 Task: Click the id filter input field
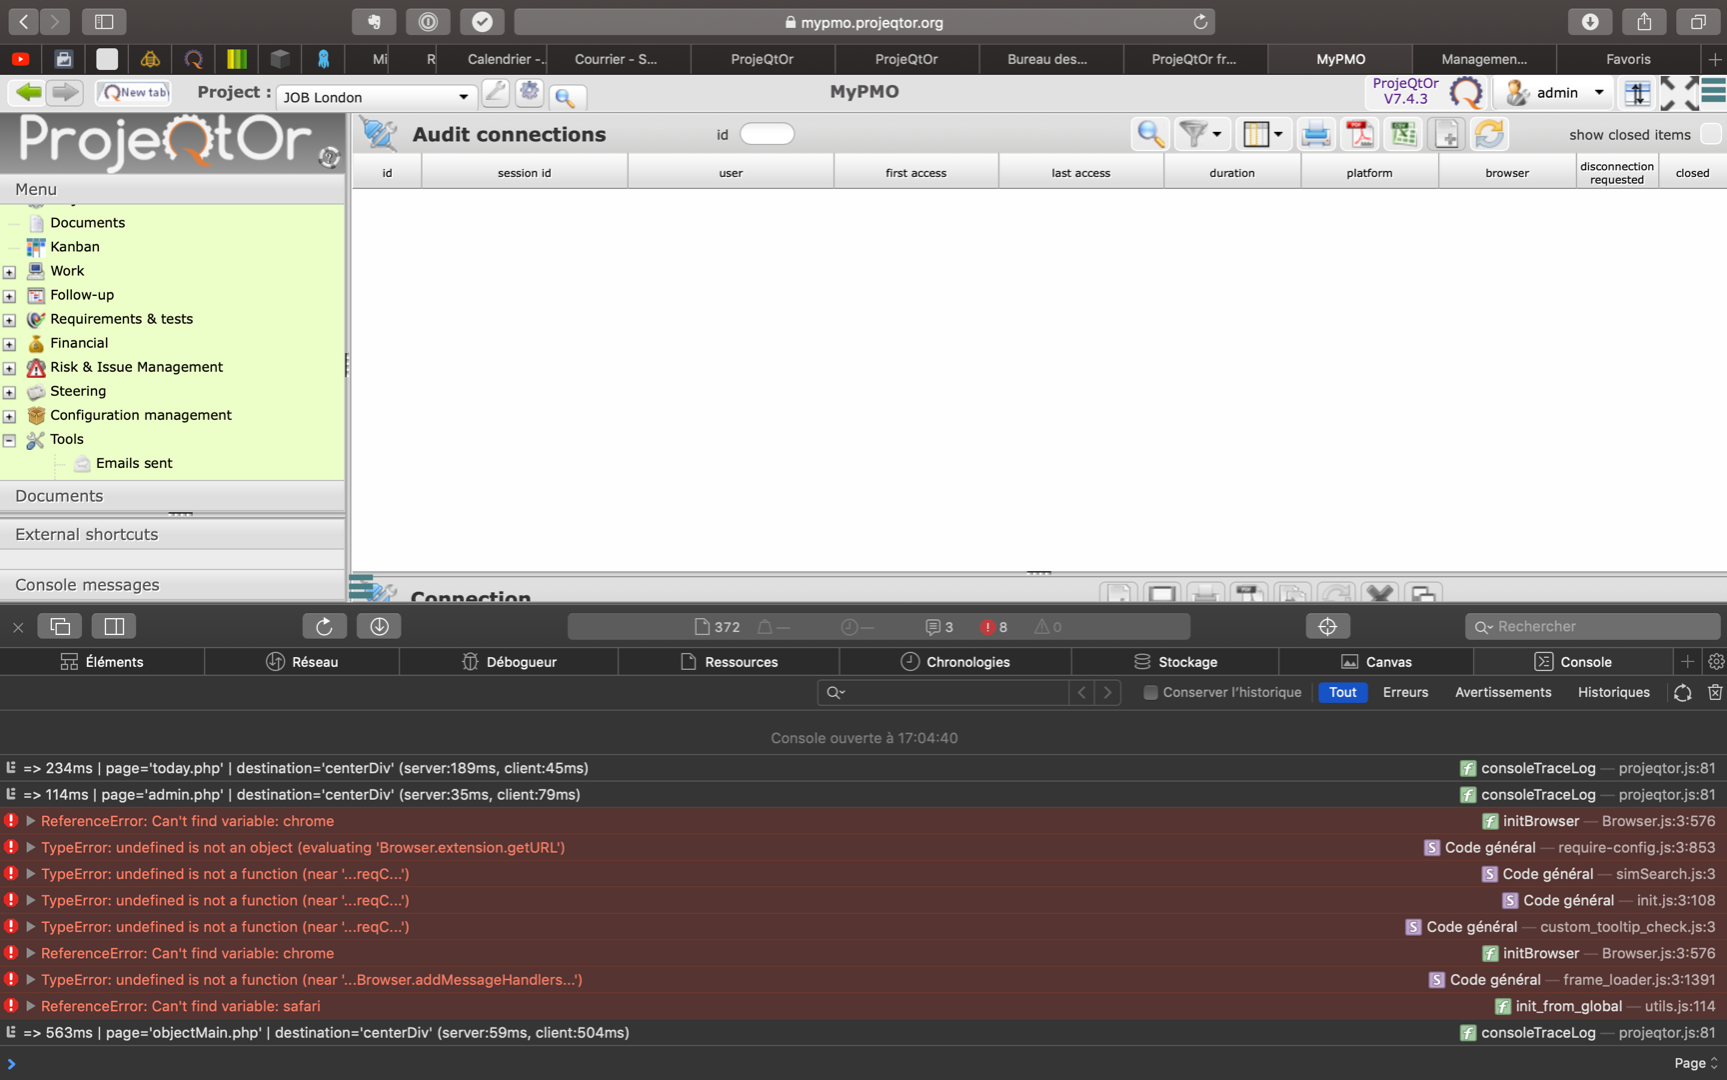(767, 134)
